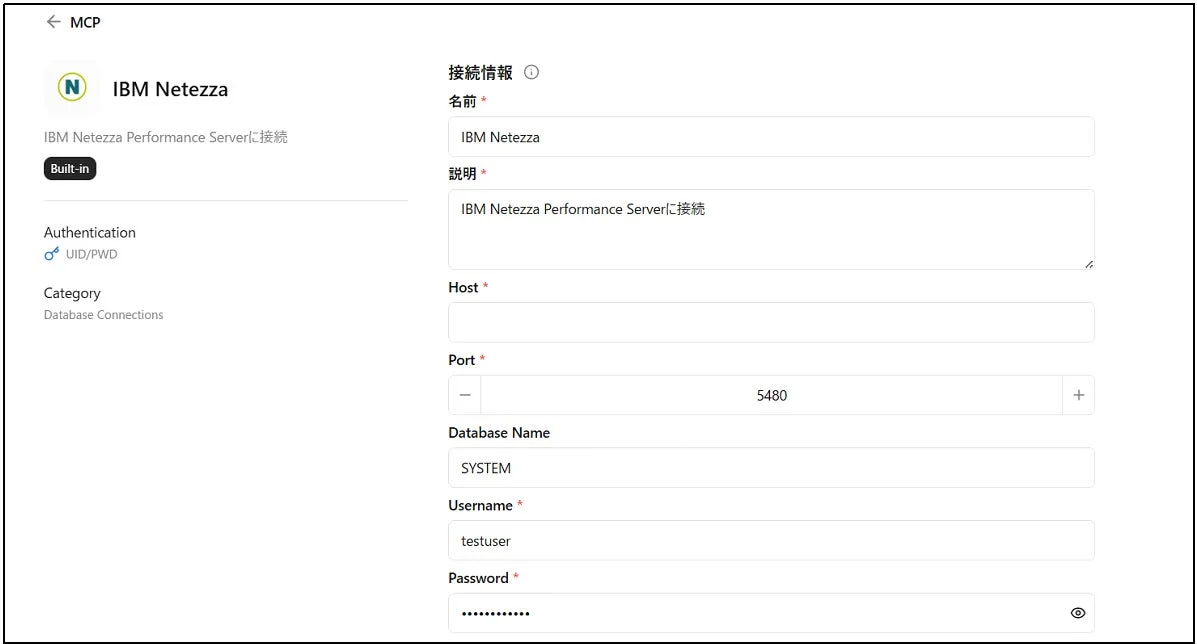The image size is (1197, 644).
Task: Click the Port value 5480
Action: [772, 395]
